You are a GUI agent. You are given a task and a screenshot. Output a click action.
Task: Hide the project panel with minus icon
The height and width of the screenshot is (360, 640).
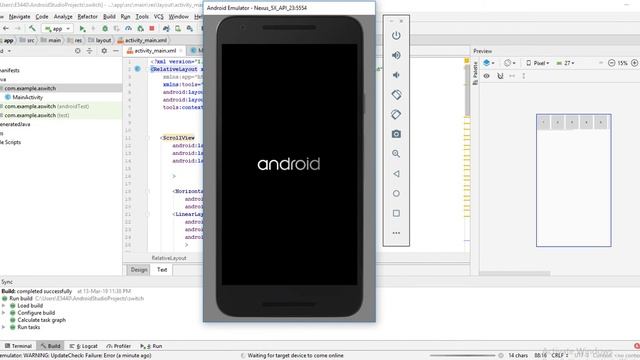pos(116,51)
